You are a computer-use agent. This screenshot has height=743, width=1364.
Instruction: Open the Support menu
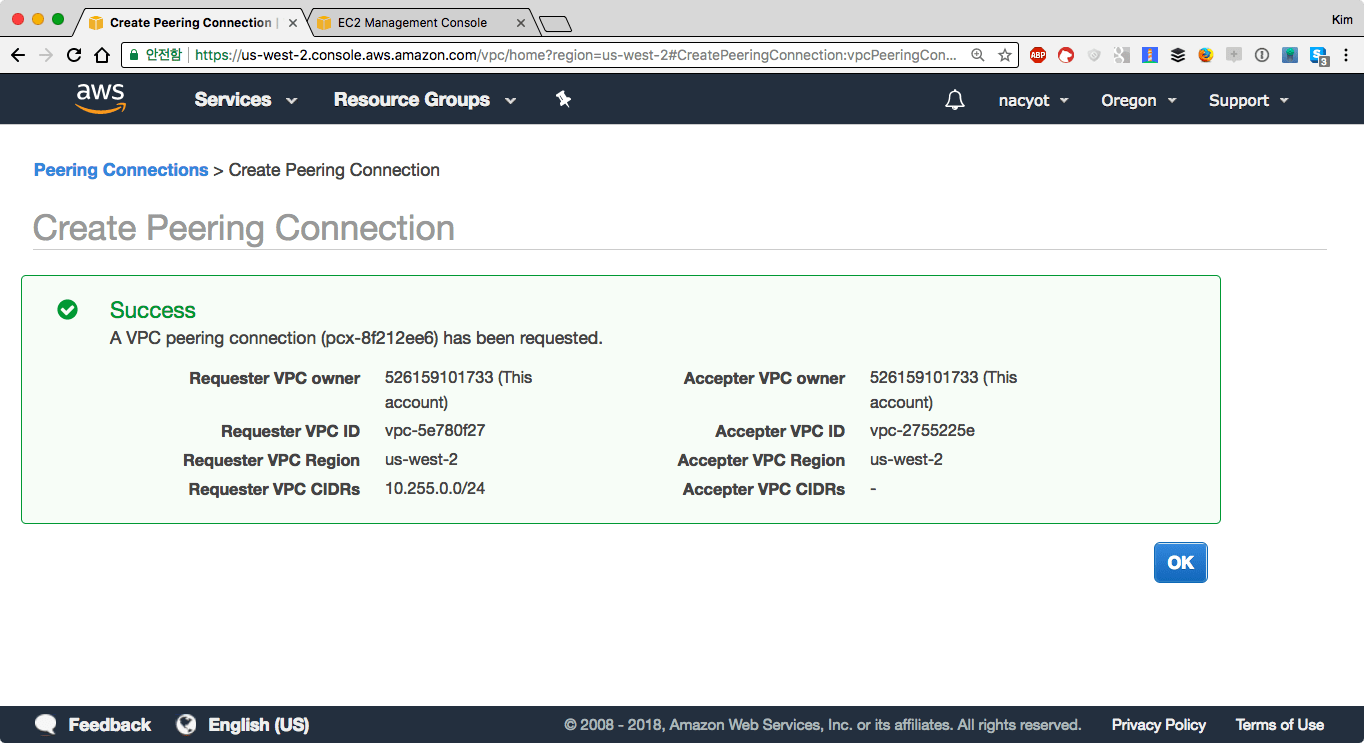1248,100
